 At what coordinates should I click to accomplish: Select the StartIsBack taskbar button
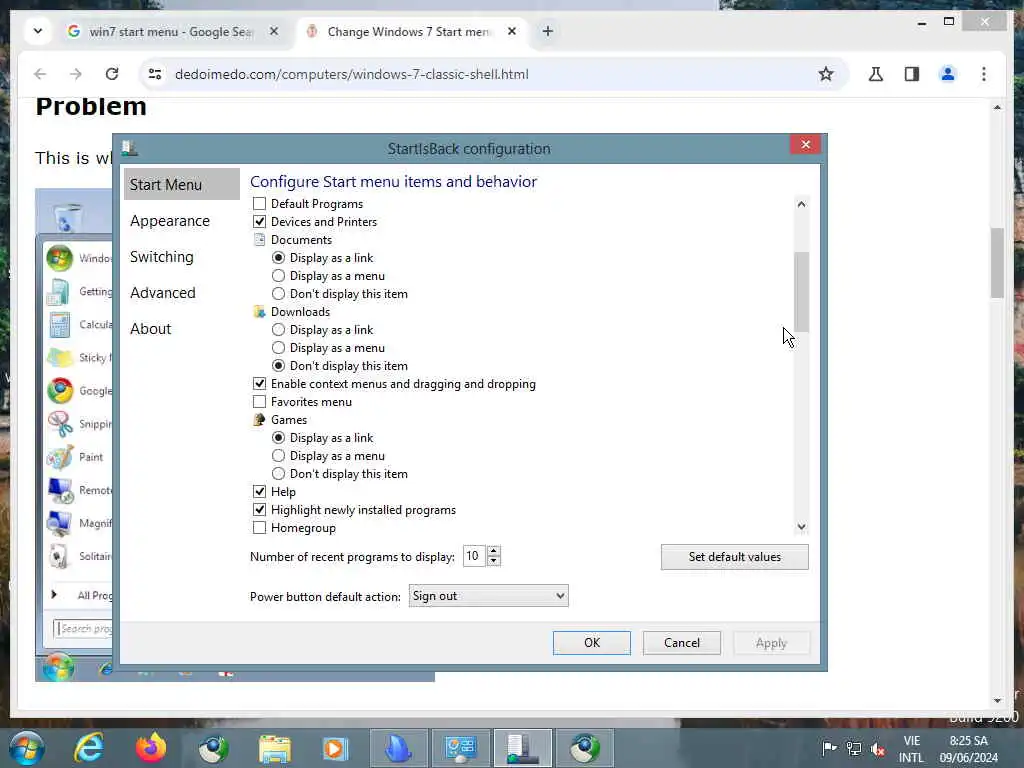(522, 748)
